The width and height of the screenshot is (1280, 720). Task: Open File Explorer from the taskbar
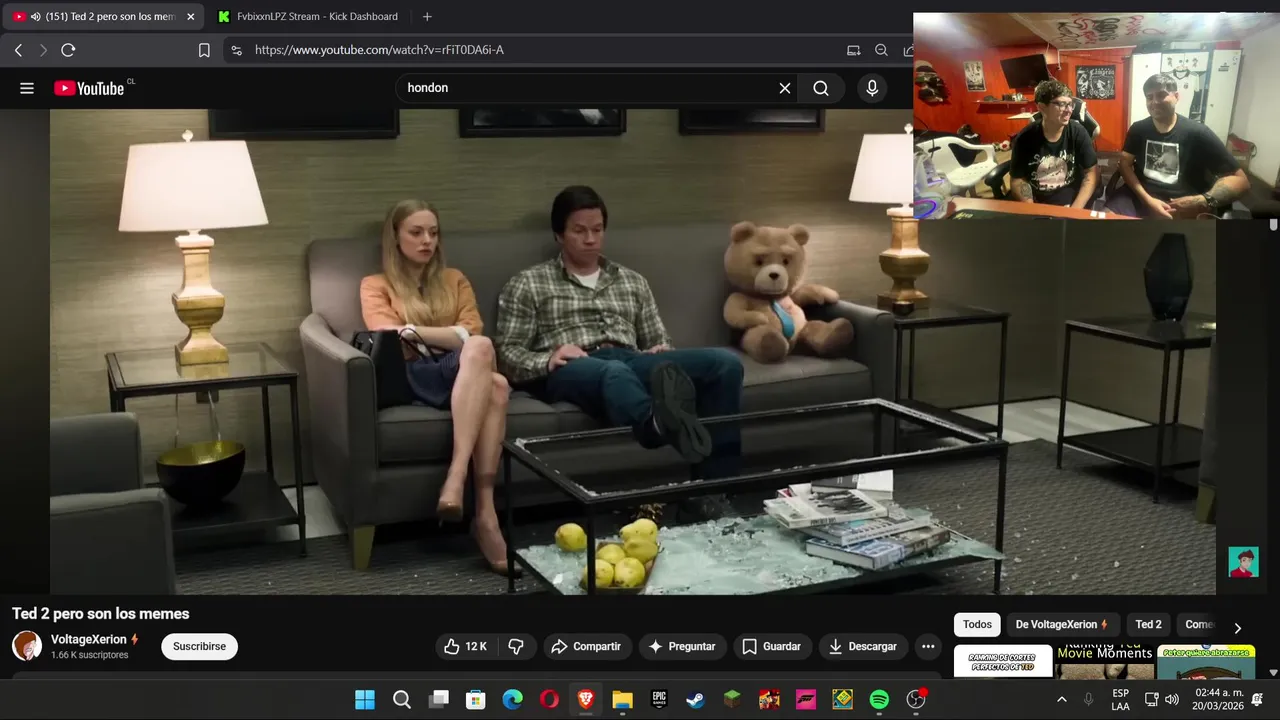tap(622, 700)
